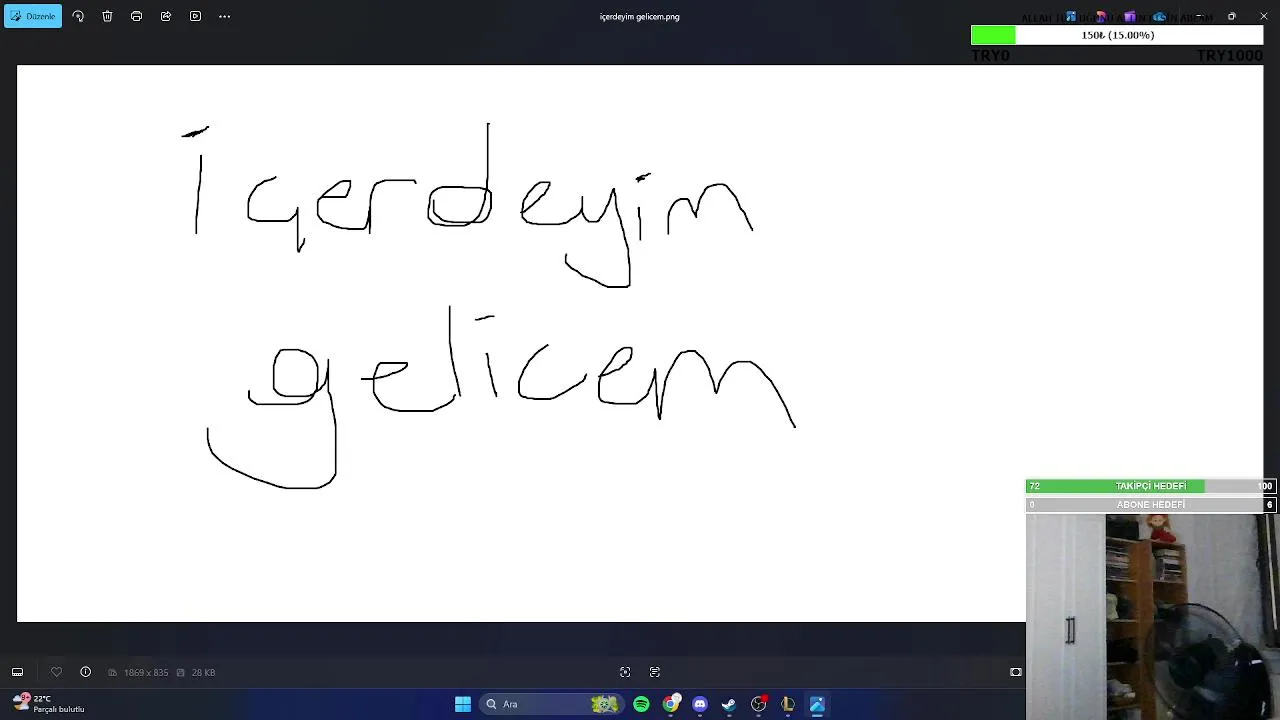The image size is (1280, 720).
Task: Open the blue music app icon in title bar
Action: point(1071,17)
